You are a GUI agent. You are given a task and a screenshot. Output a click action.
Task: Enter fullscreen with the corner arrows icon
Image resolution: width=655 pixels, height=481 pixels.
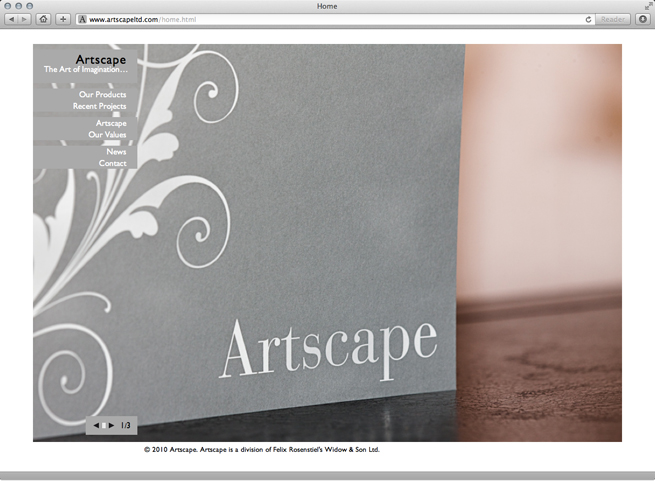coord(648,6)
